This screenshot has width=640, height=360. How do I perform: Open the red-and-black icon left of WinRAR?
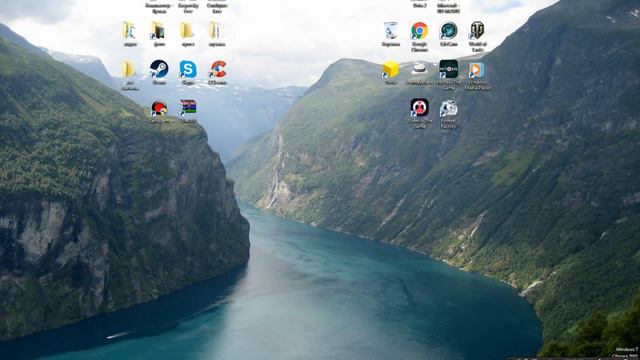point(159,109)
